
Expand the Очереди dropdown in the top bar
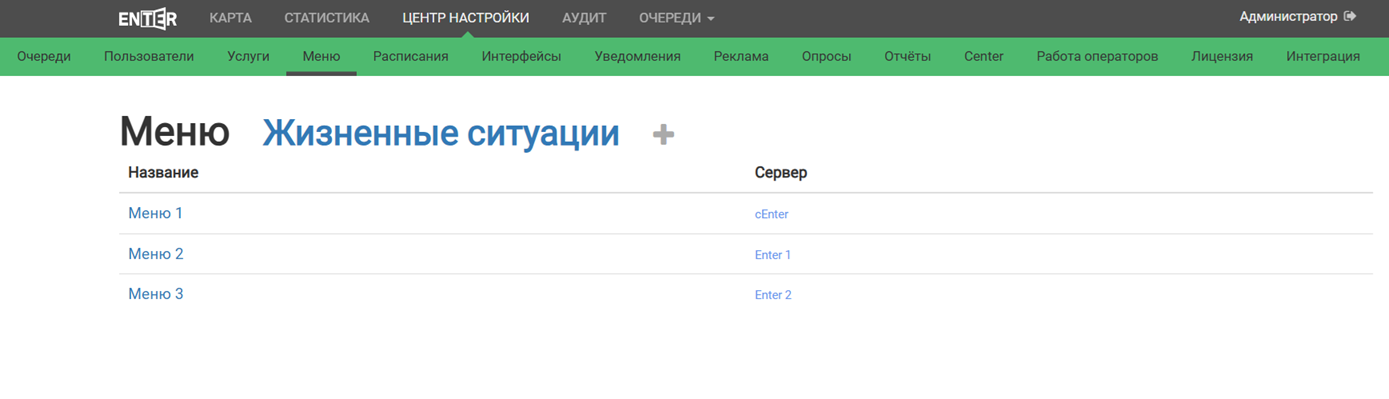pos(677,18)
